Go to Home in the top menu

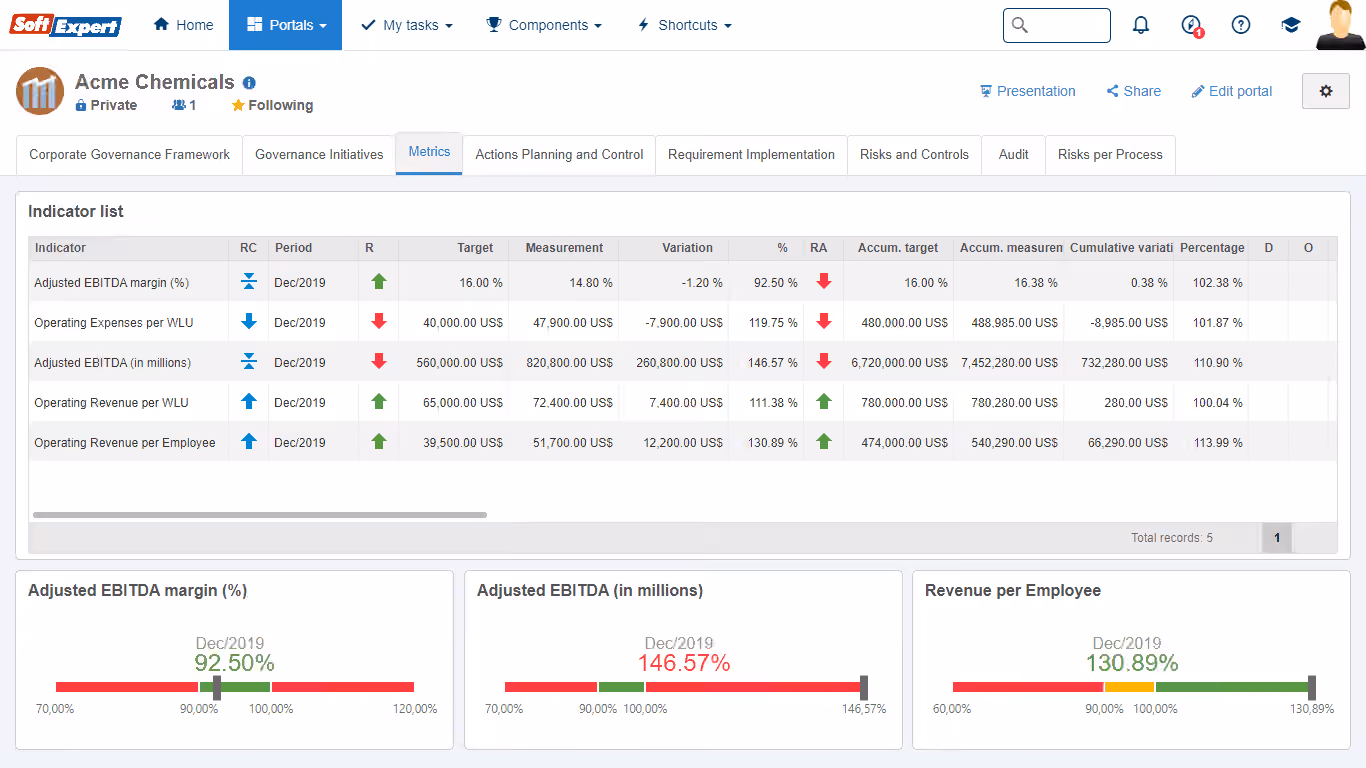tap(183, 25)
